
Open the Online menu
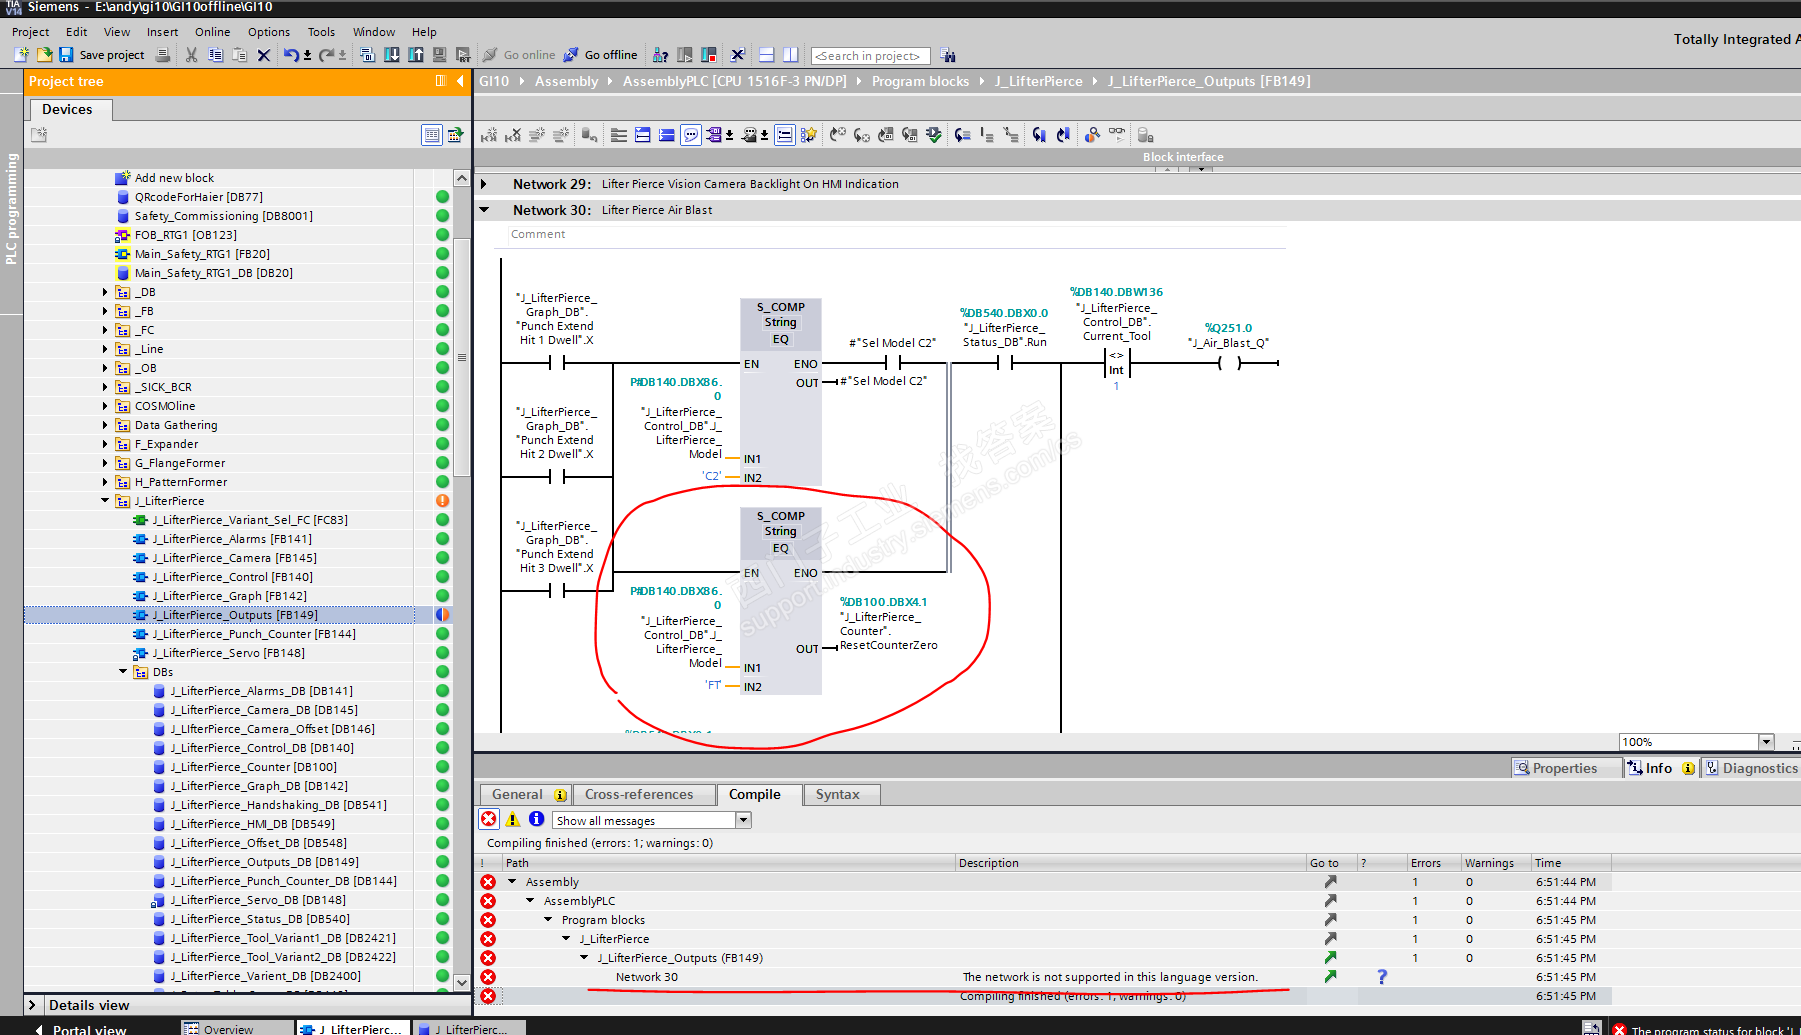pyautogui.click(x=212, y=32)
